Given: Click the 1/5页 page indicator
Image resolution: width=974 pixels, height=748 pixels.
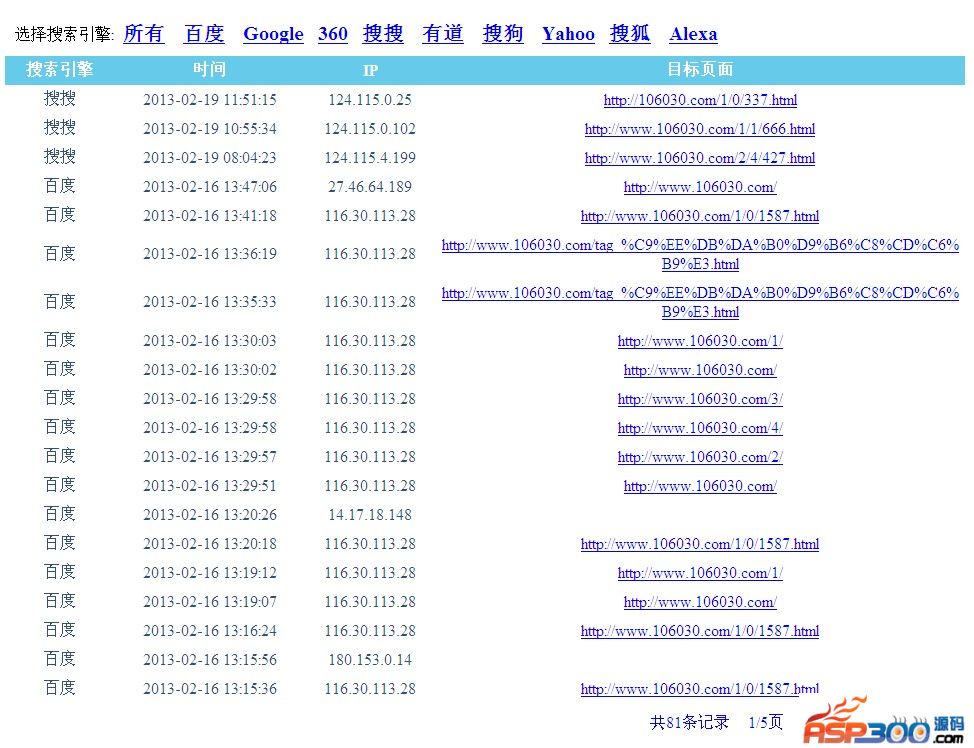Looking at the screenshot, I should (765, 723).
